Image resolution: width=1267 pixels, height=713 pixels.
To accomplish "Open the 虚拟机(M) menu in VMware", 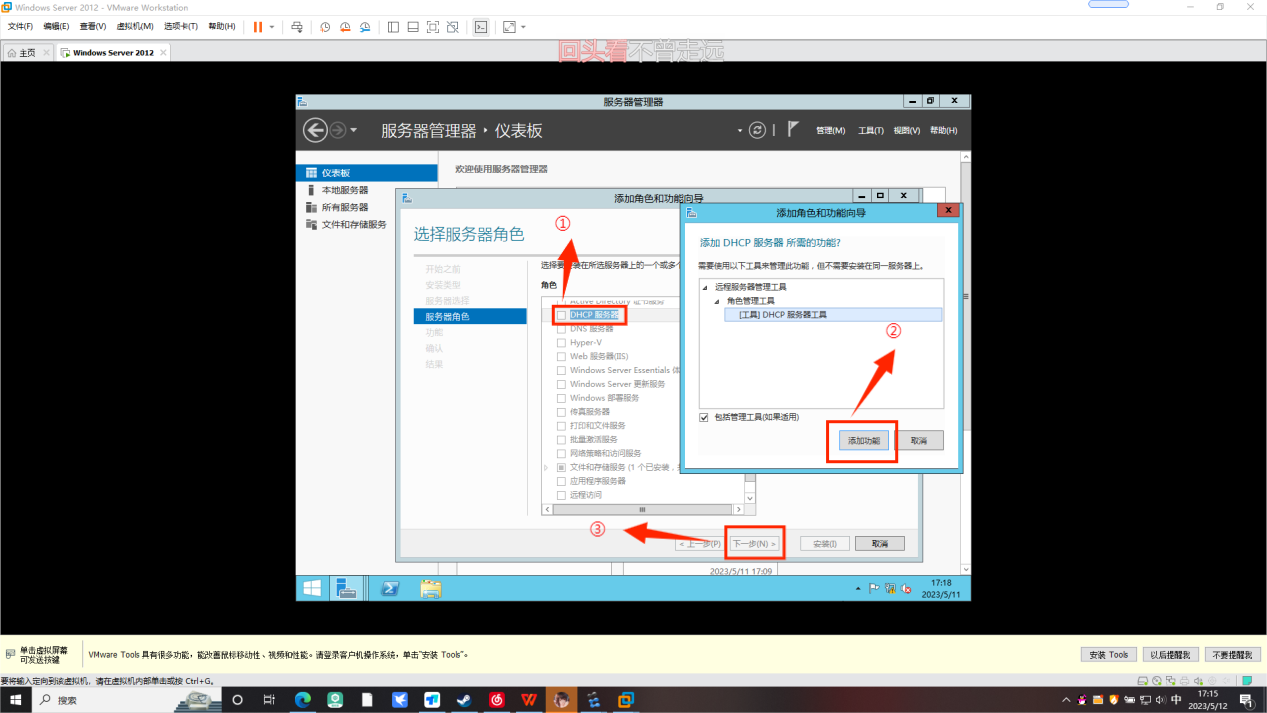I will (135, 27).
